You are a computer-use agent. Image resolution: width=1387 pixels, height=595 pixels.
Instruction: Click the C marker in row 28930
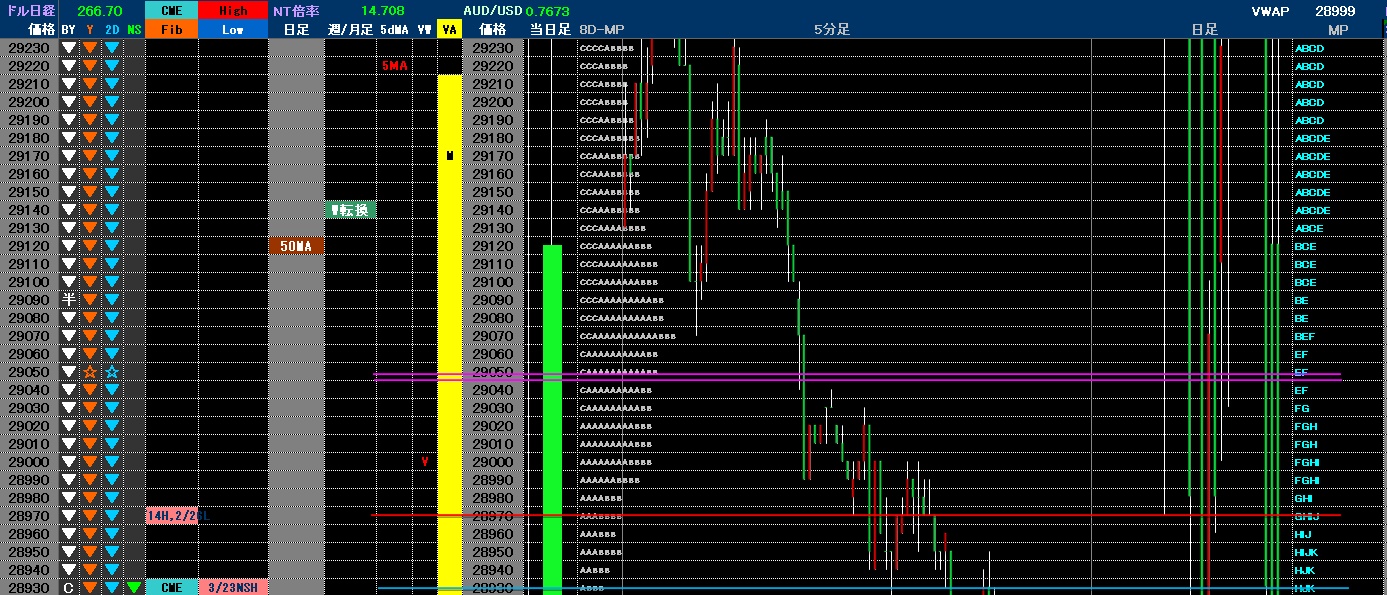[x=69, y=588]
